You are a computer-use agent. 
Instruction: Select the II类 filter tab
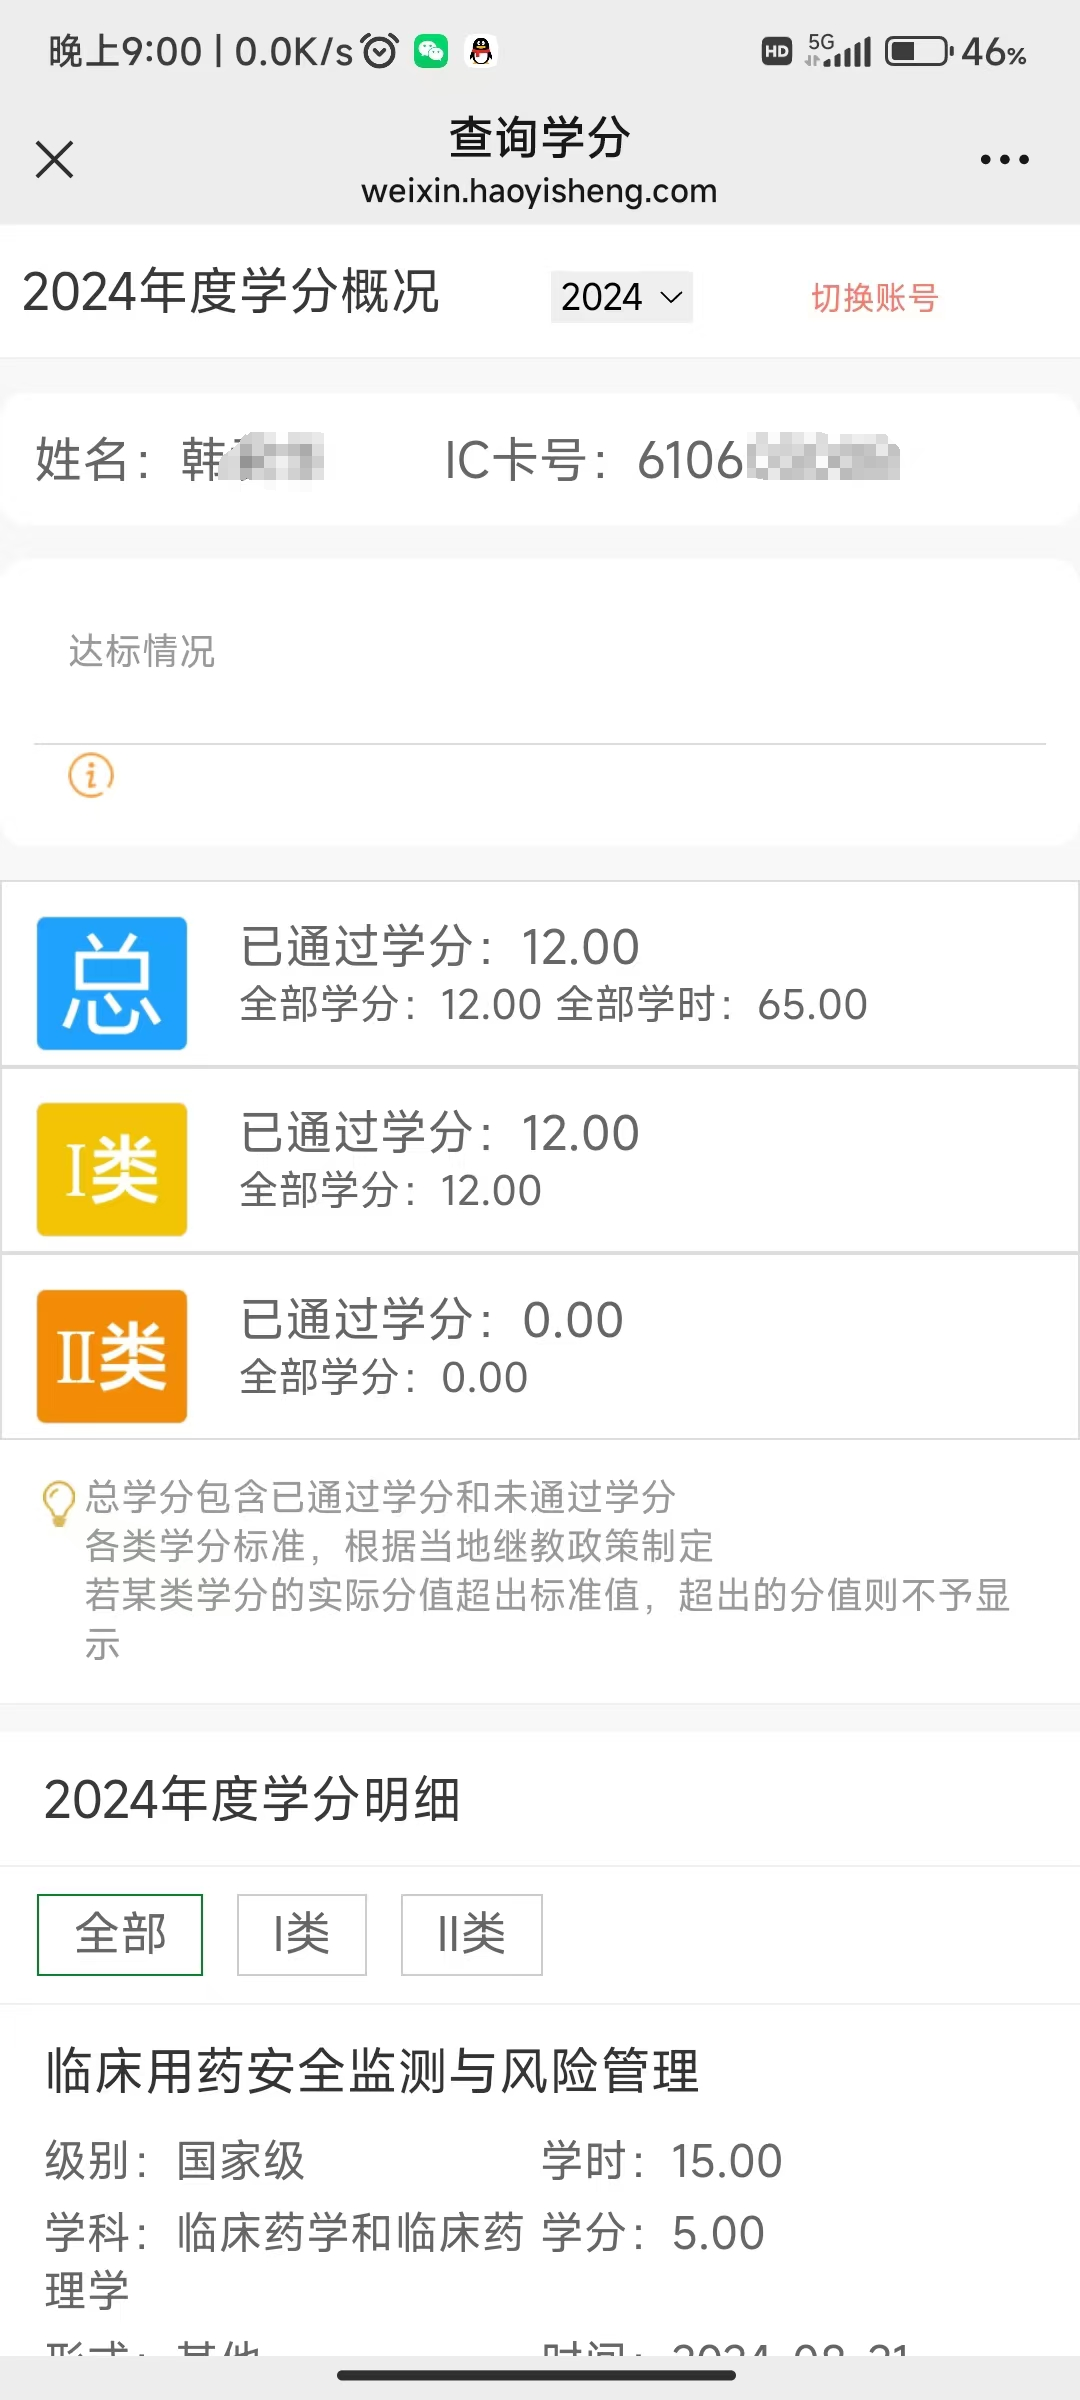click(472, 1934)
